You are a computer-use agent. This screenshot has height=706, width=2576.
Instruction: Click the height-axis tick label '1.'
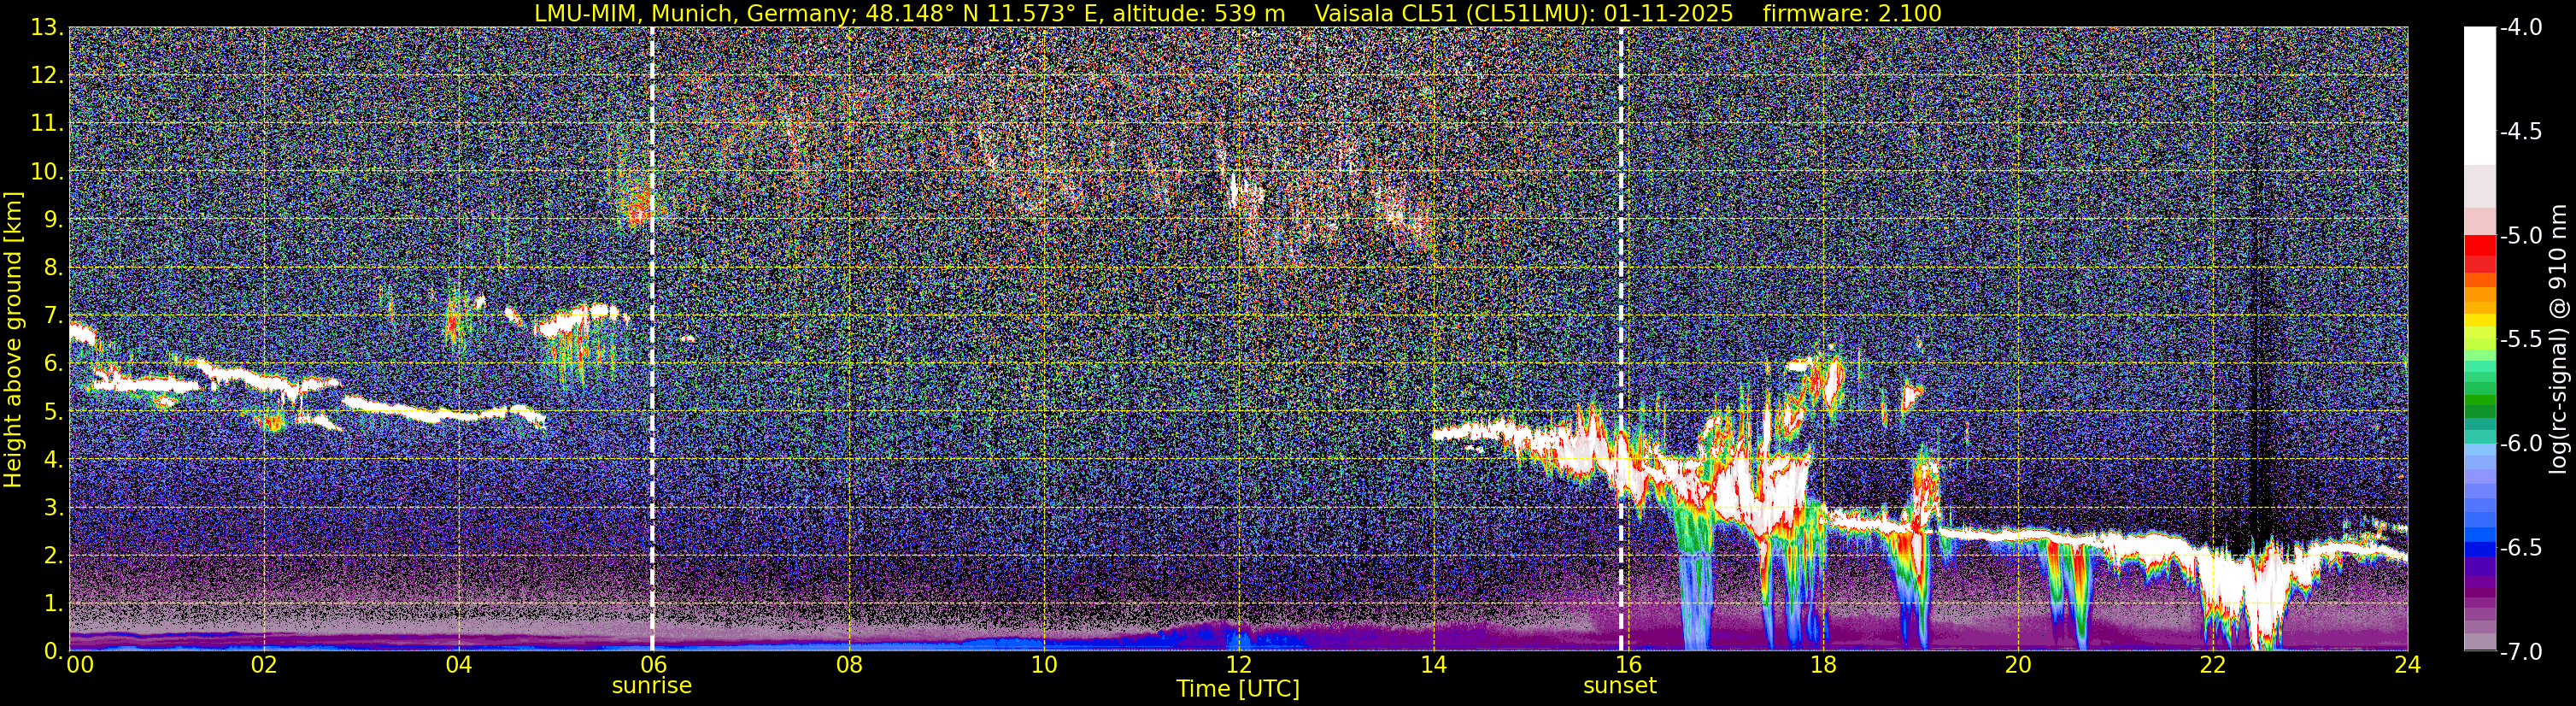[54, 604]
